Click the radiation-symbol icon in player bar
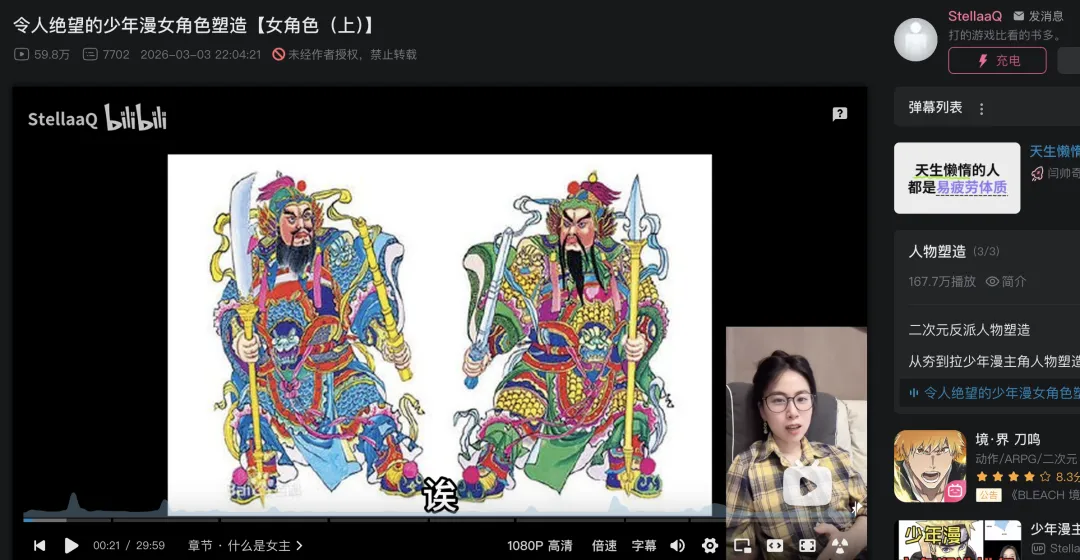 840,546
